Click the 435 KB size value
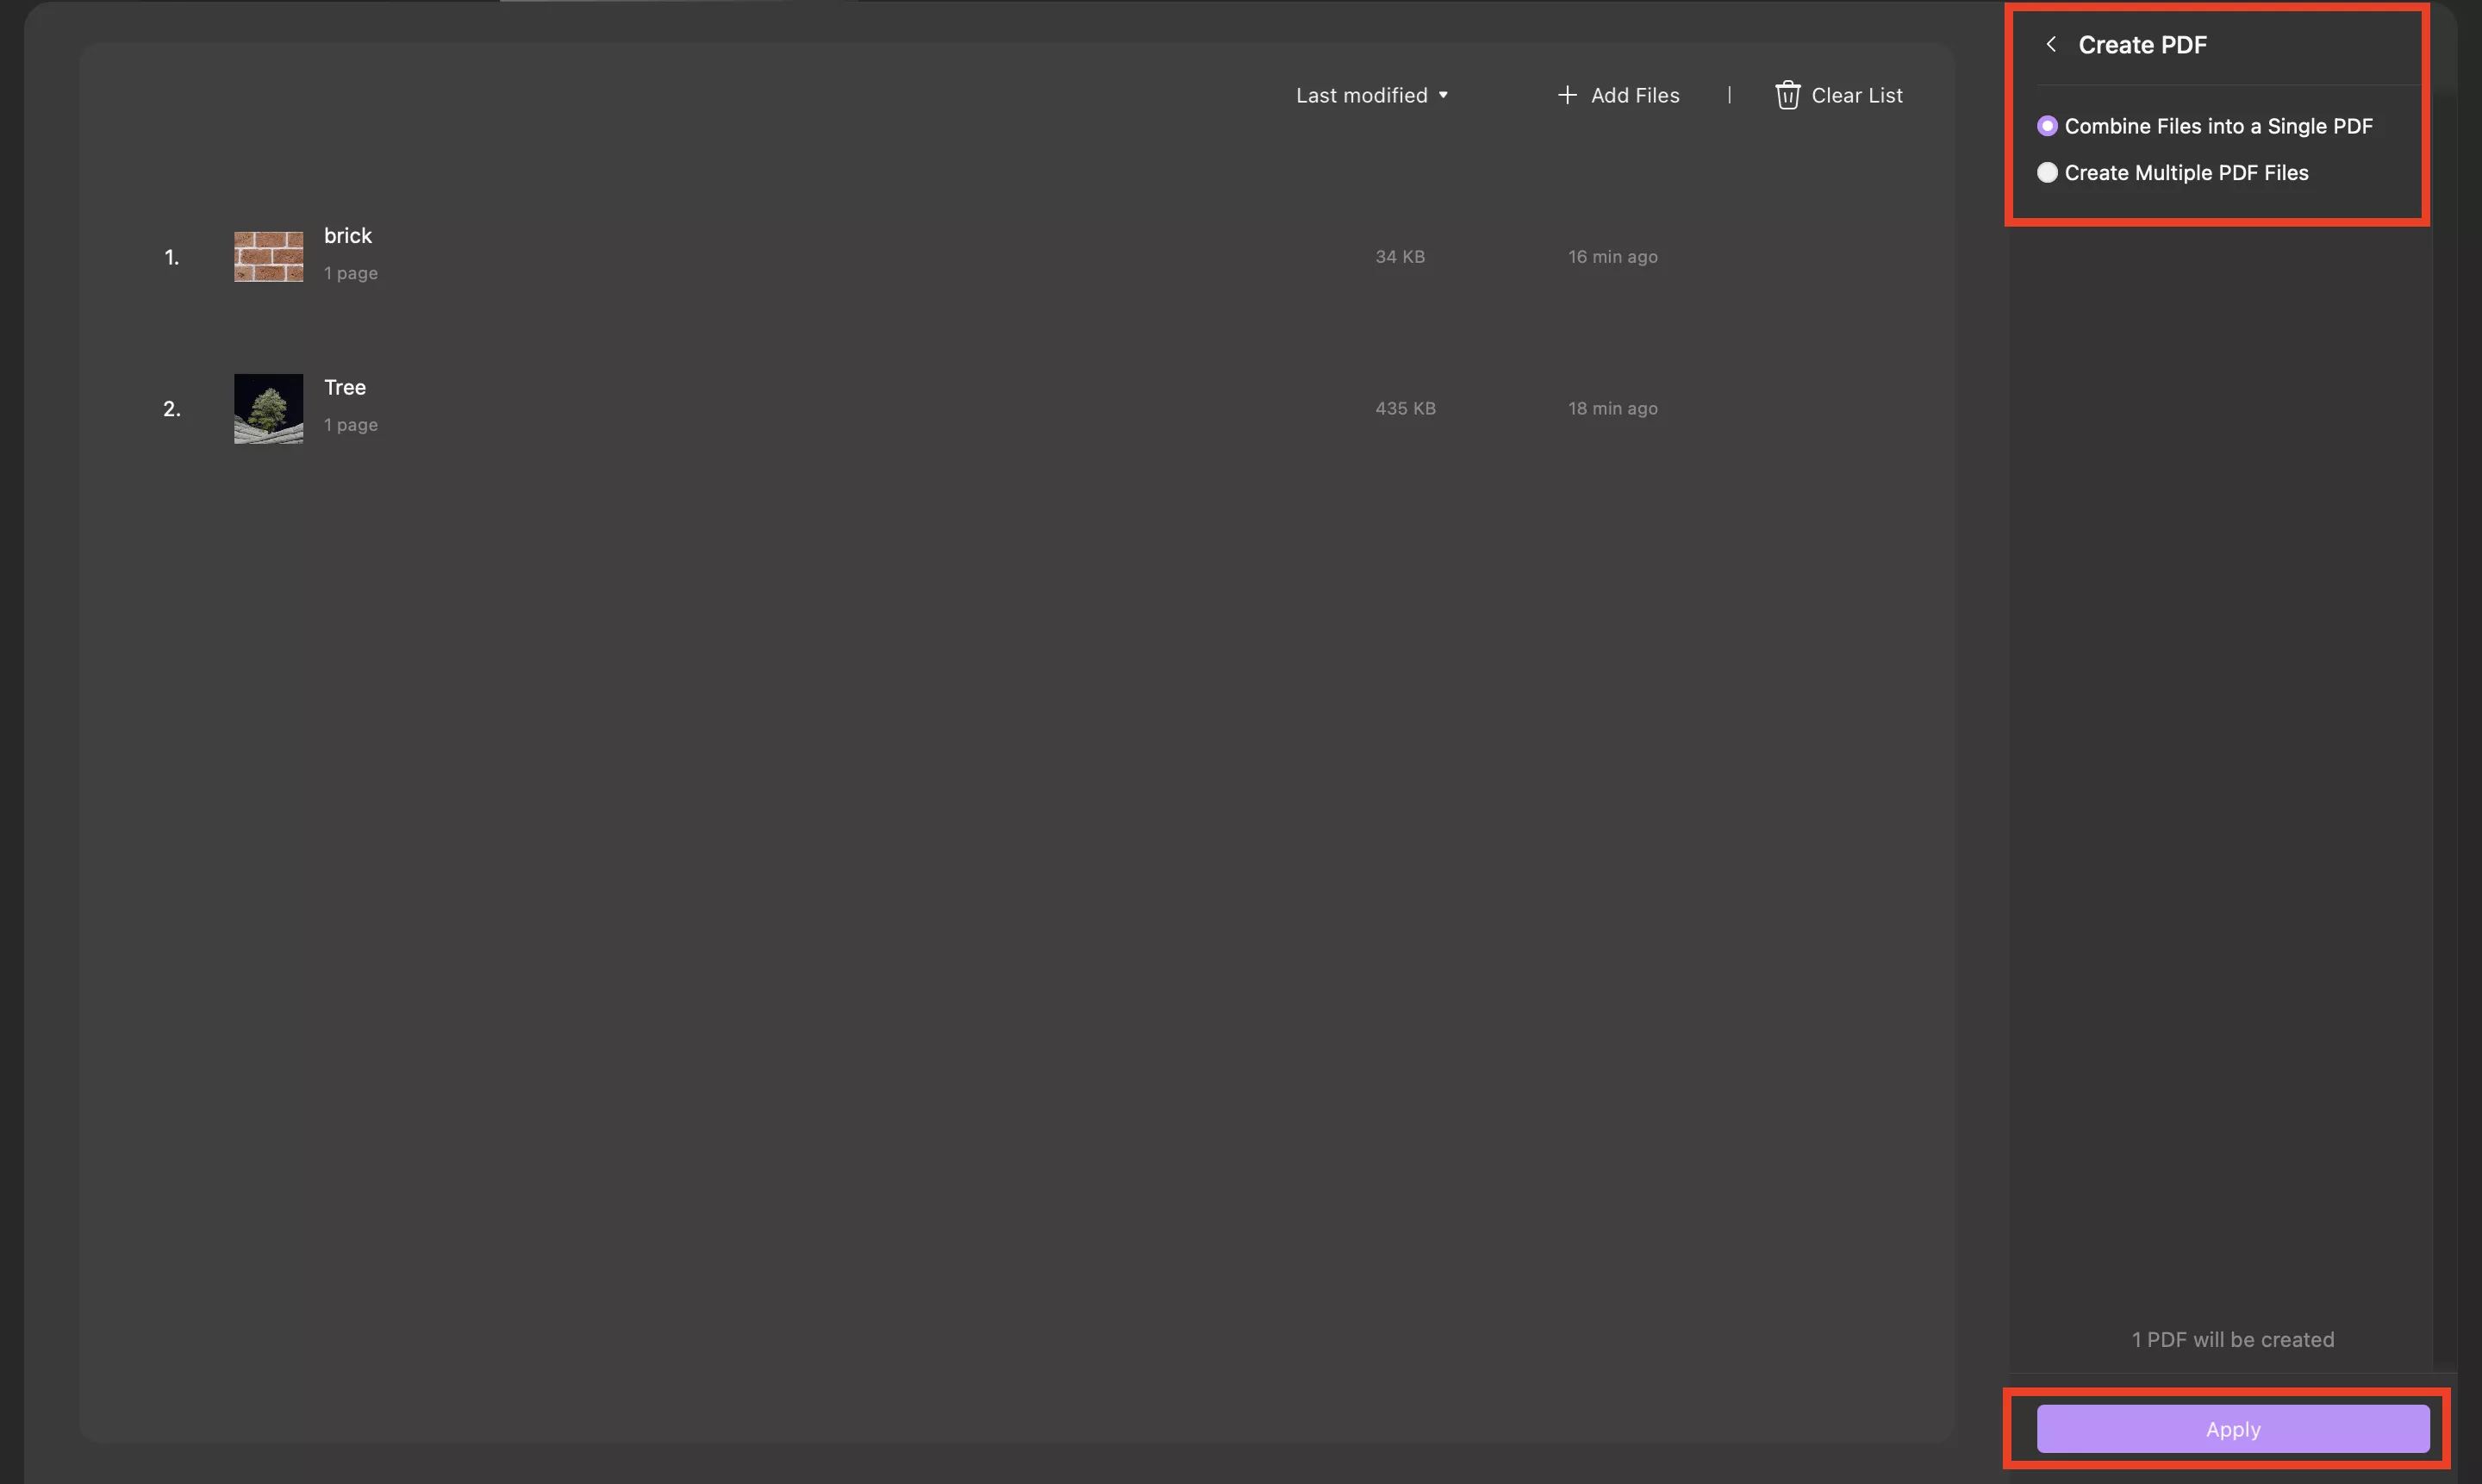 [x=1405, y=409]
